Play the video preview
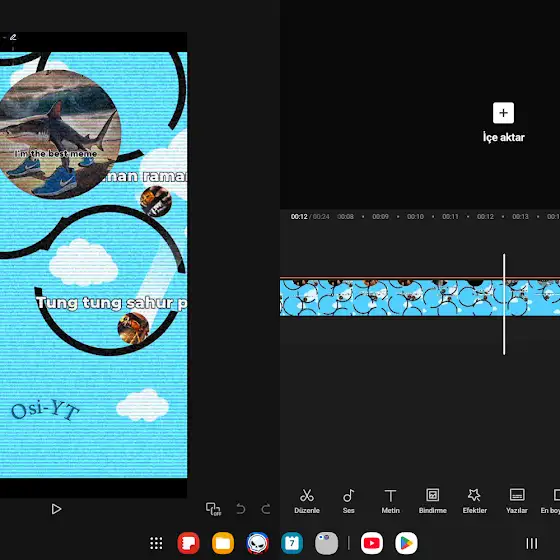Screen dimensions: 560x560 56,509
